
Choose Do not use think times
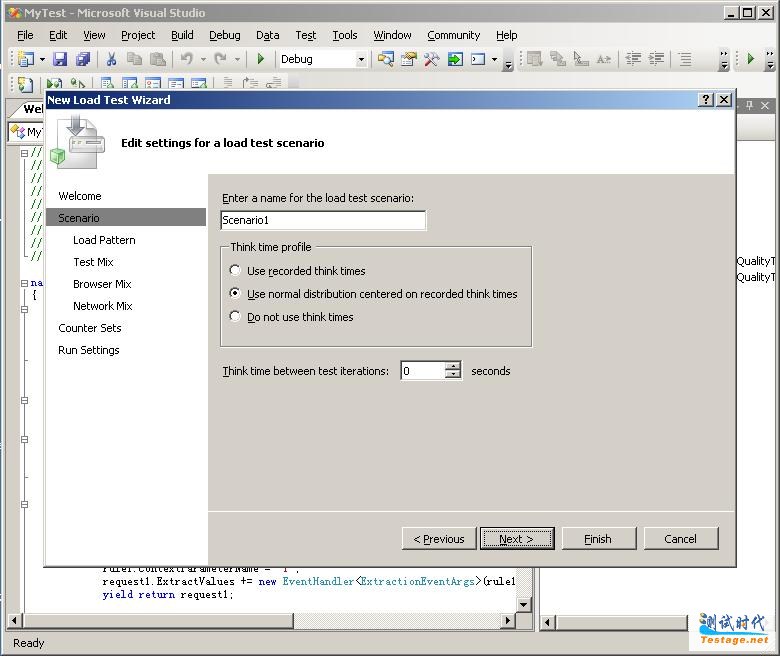236,317
